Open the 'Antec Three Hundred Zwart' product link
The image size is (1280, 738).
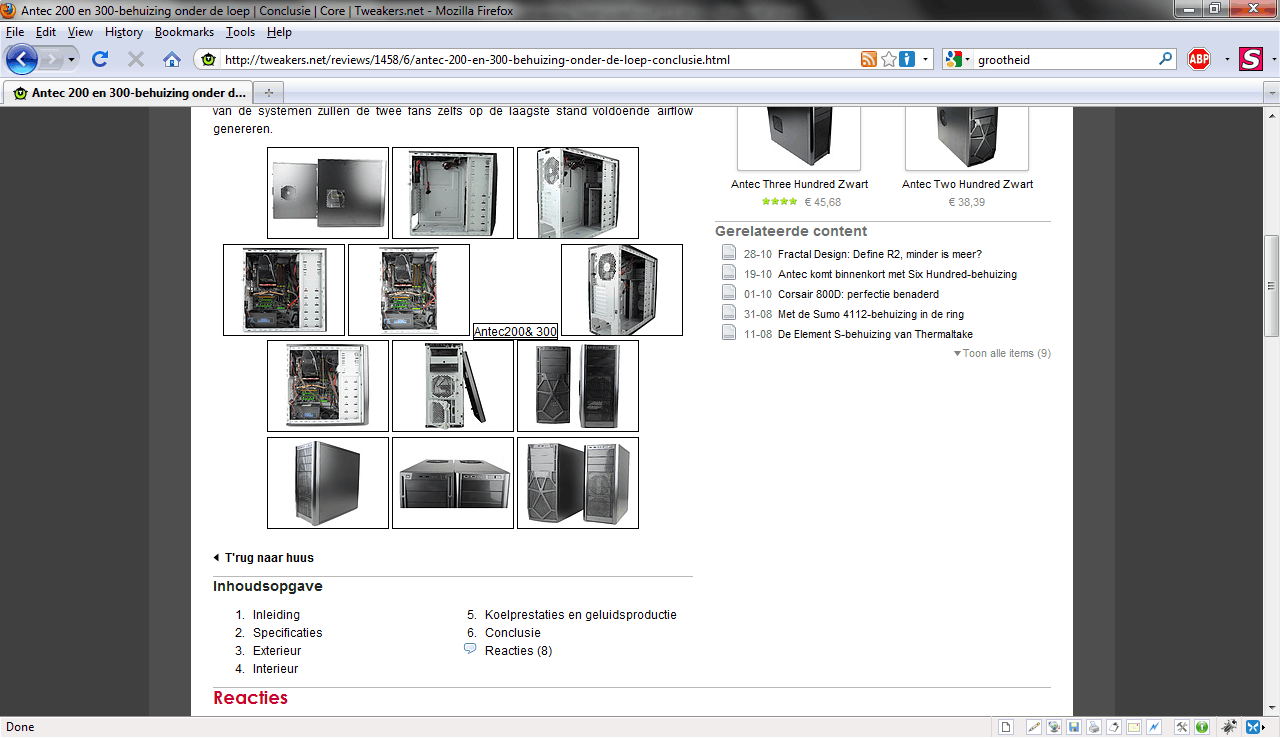click(x=799, y=184)
